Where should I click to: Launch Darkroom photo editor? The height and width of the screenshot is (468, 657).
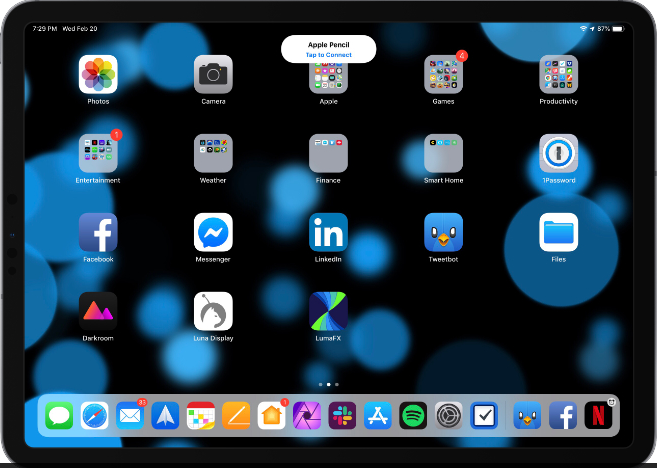(98, 311)
